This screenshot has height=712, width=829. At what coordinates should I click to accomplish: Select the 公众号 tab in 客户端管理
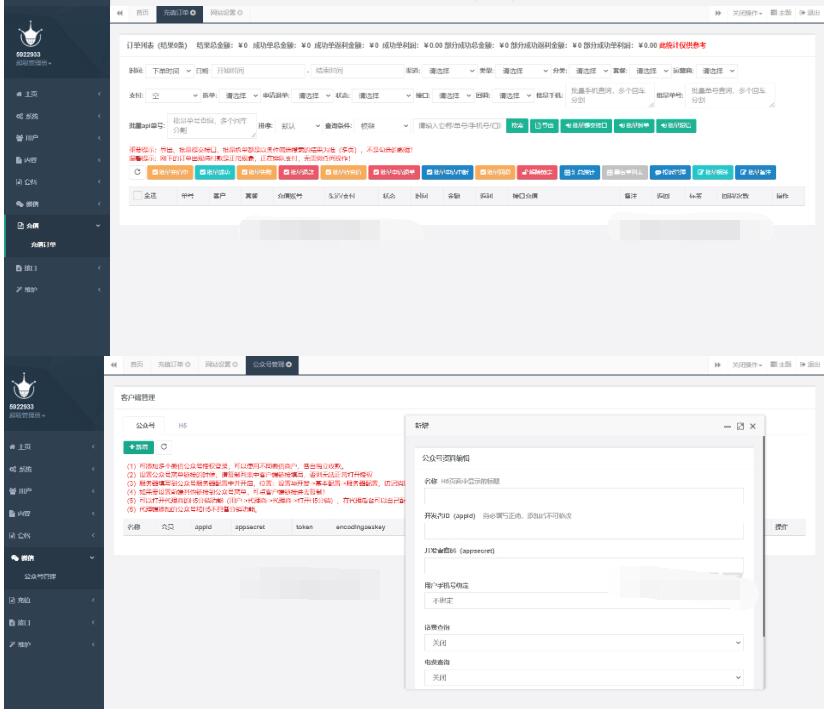[144, 425]
